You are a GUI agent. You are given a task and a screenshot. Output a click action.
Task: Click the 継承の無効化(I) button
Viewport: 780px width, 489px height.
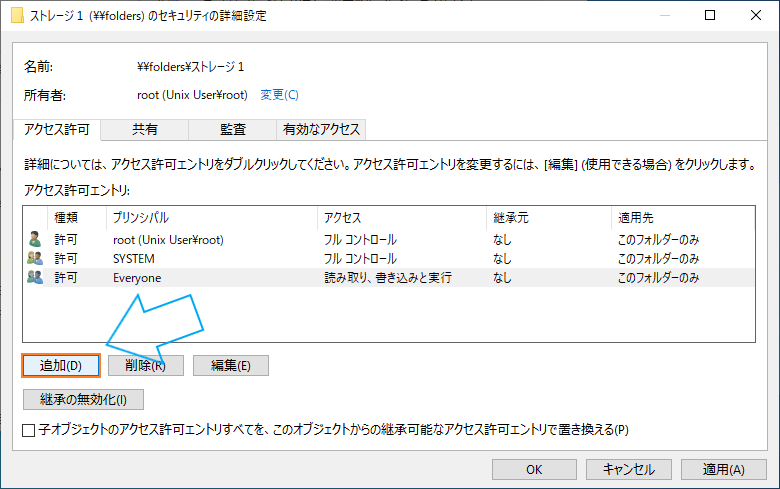point(84,399)
